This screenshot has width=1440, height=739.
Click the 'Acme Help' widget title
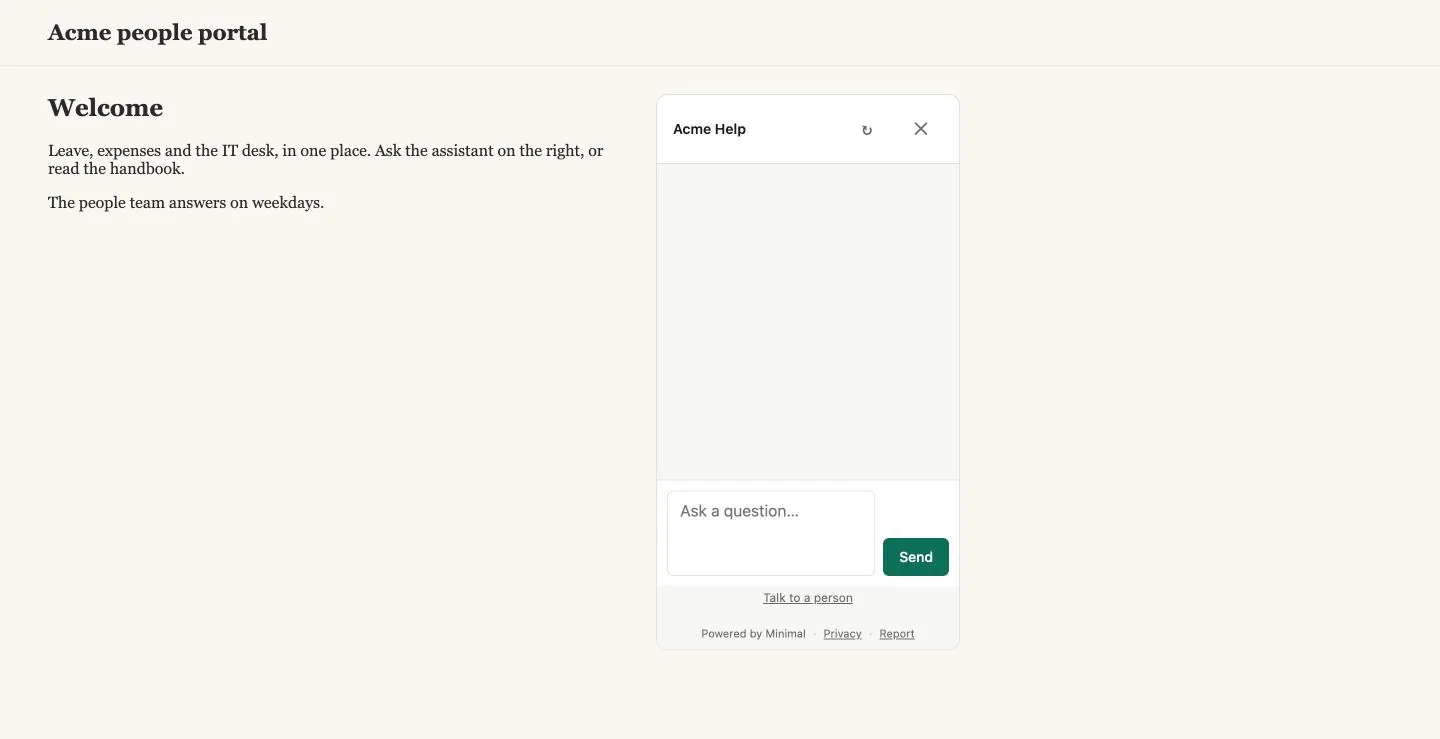point(709,129)
